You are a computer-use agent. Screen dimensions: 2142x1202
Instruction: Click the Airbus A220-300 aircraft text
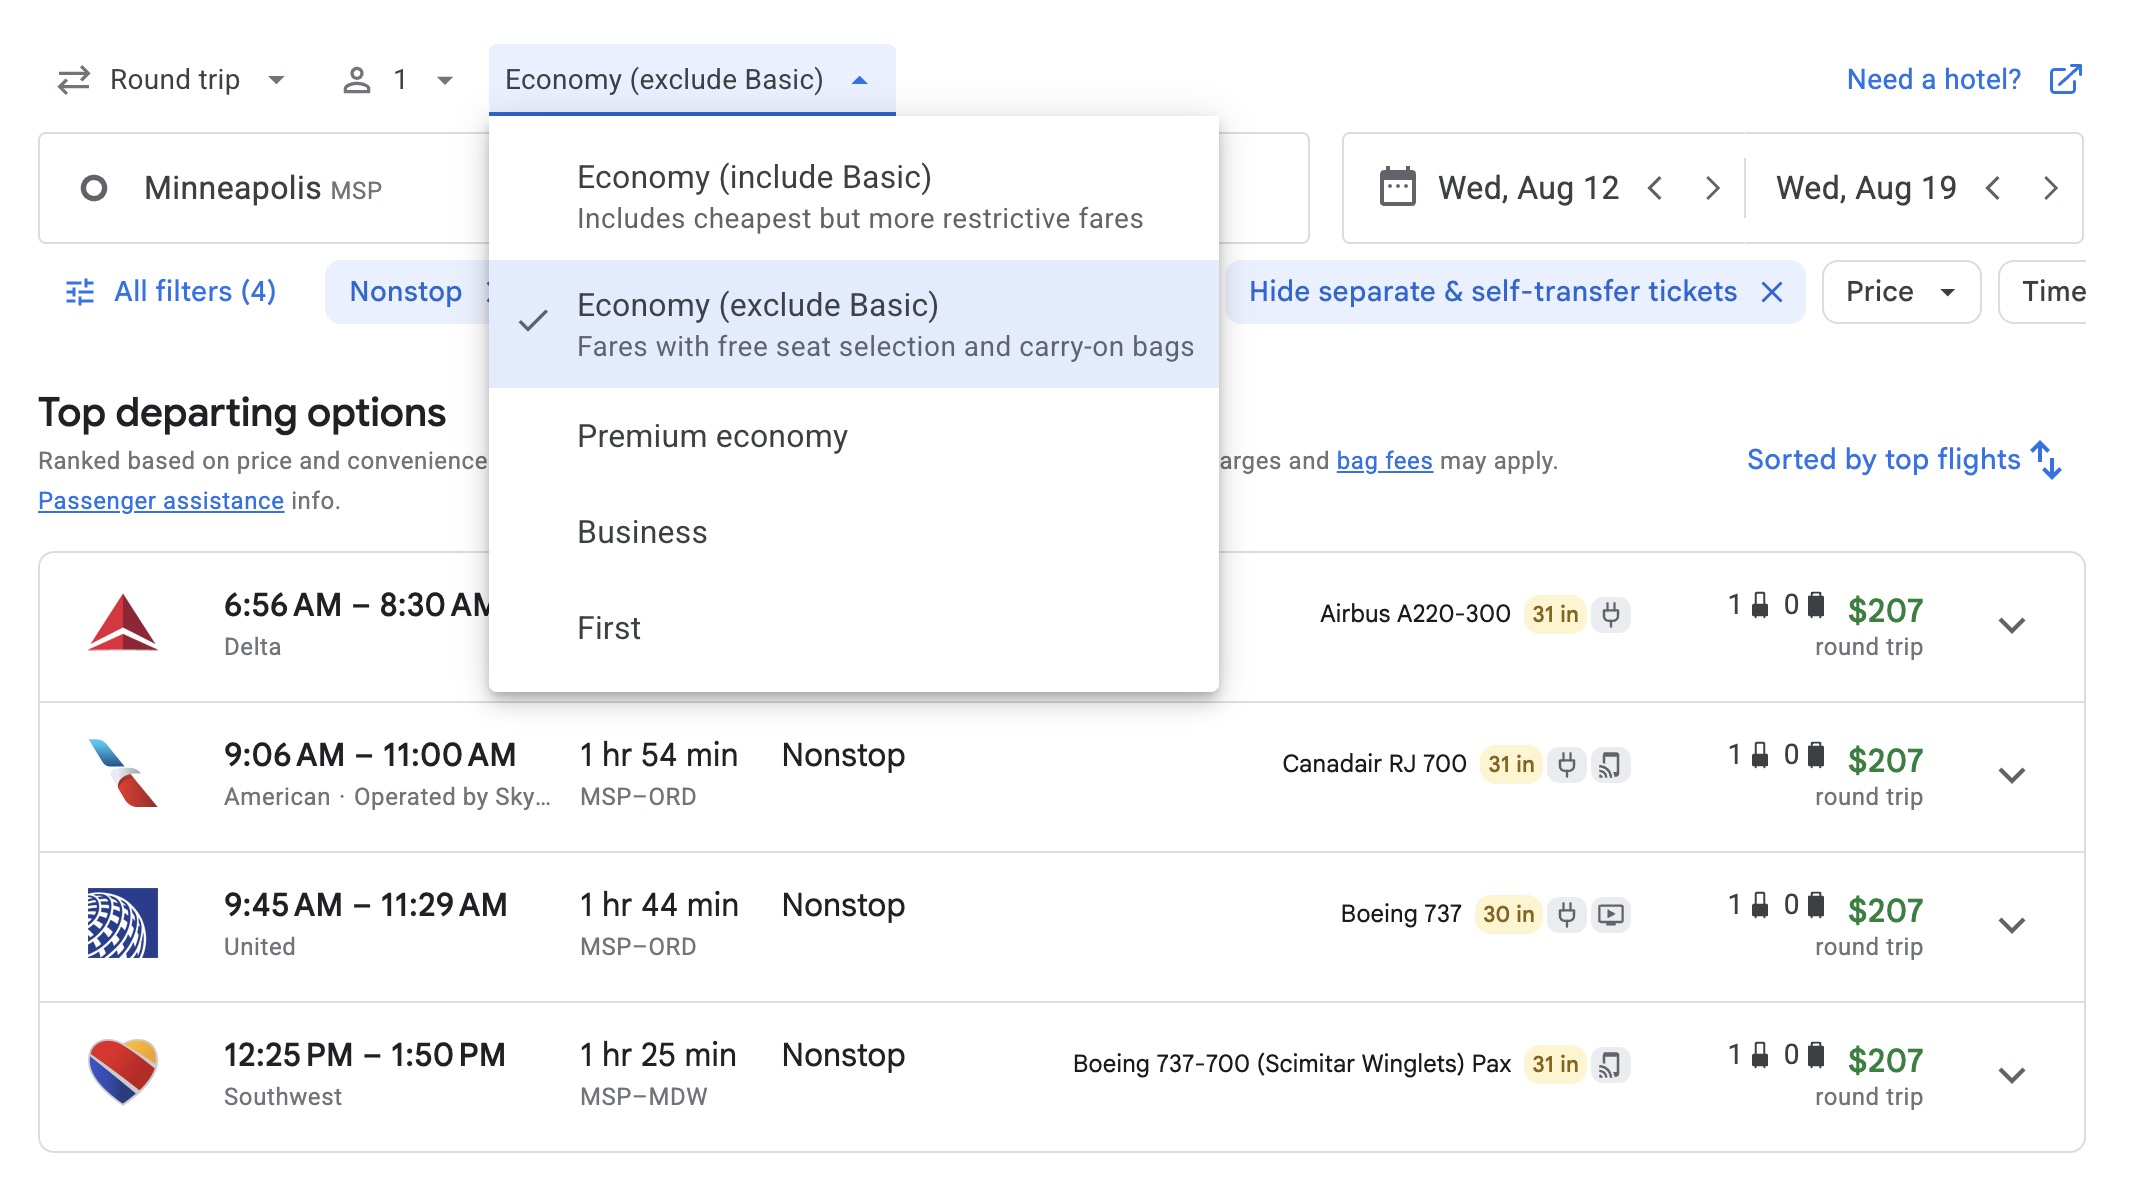coord(1415,613)
